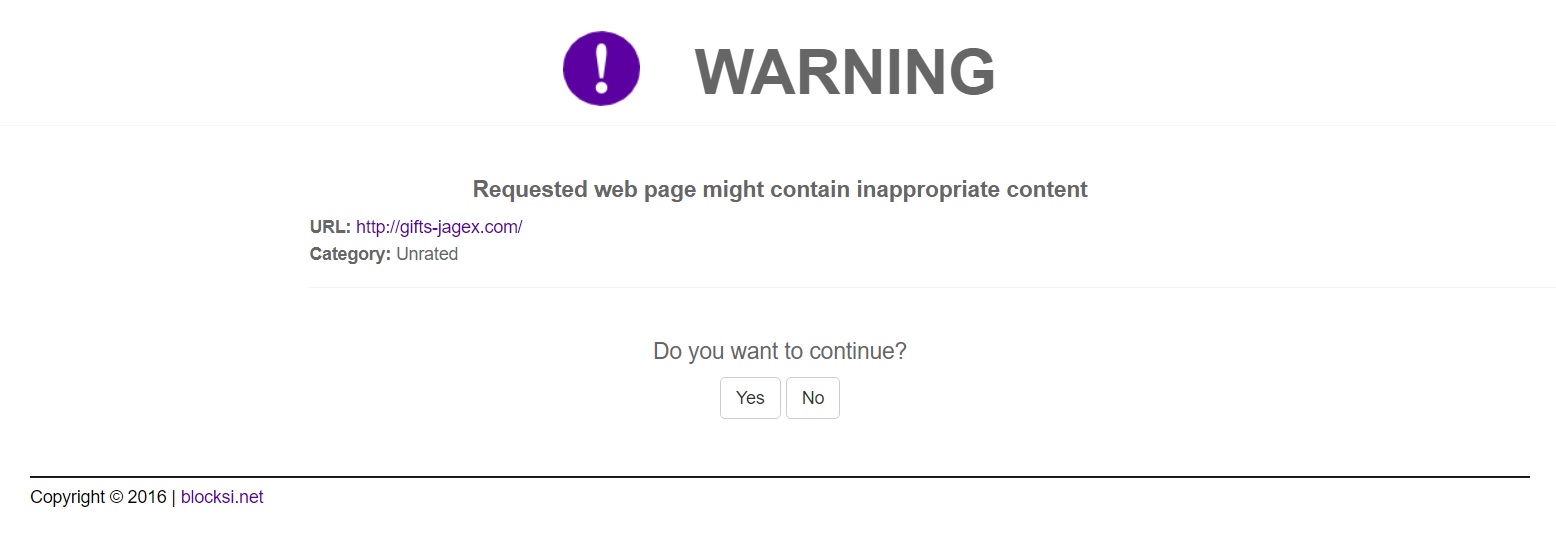1556x533 pixels.
Task: Click the black footer divider line
Action: coord(779,477)
